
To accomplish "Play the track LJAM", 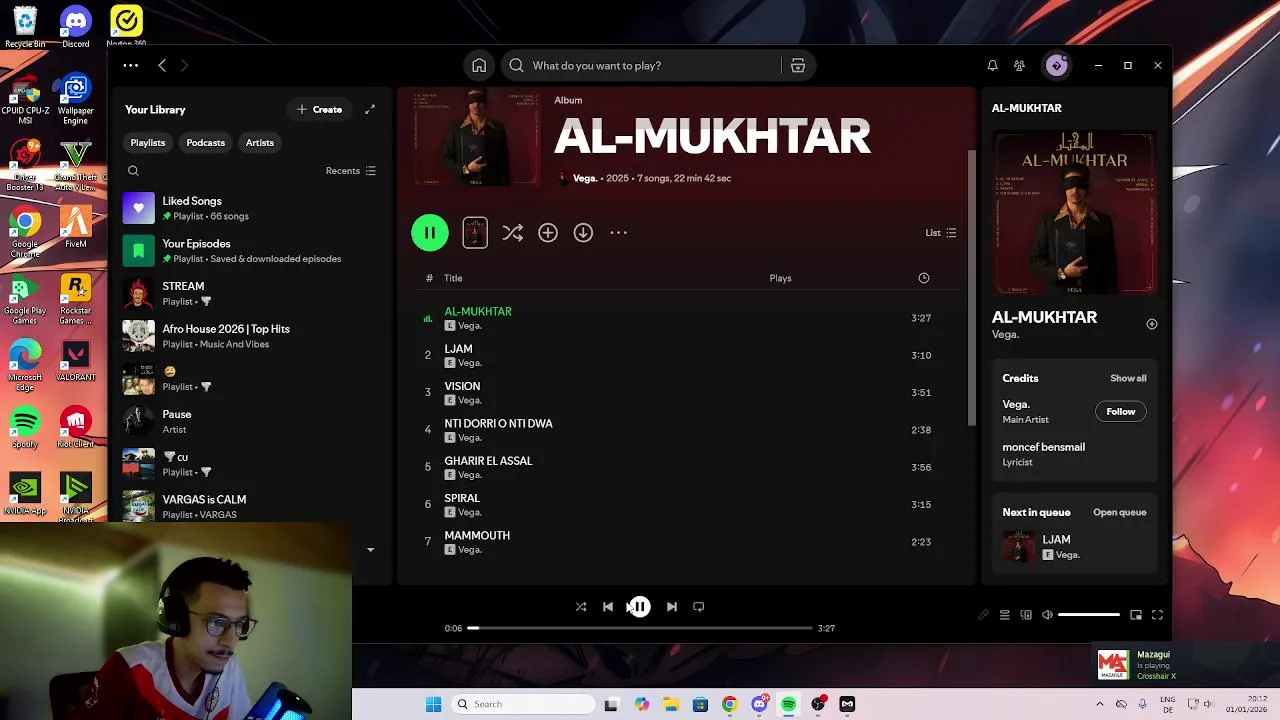I will tap(685, 355).
